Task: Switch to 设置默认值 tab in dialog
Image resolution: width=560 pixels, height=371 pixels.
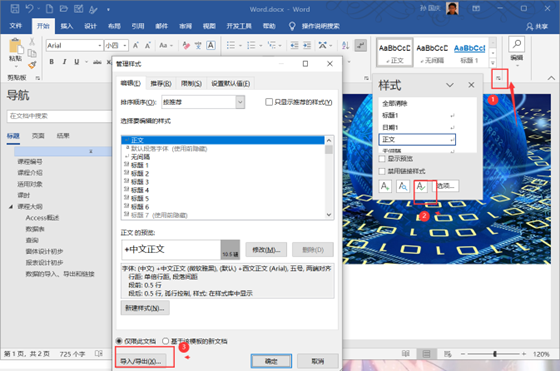Action: pos(231,84)
